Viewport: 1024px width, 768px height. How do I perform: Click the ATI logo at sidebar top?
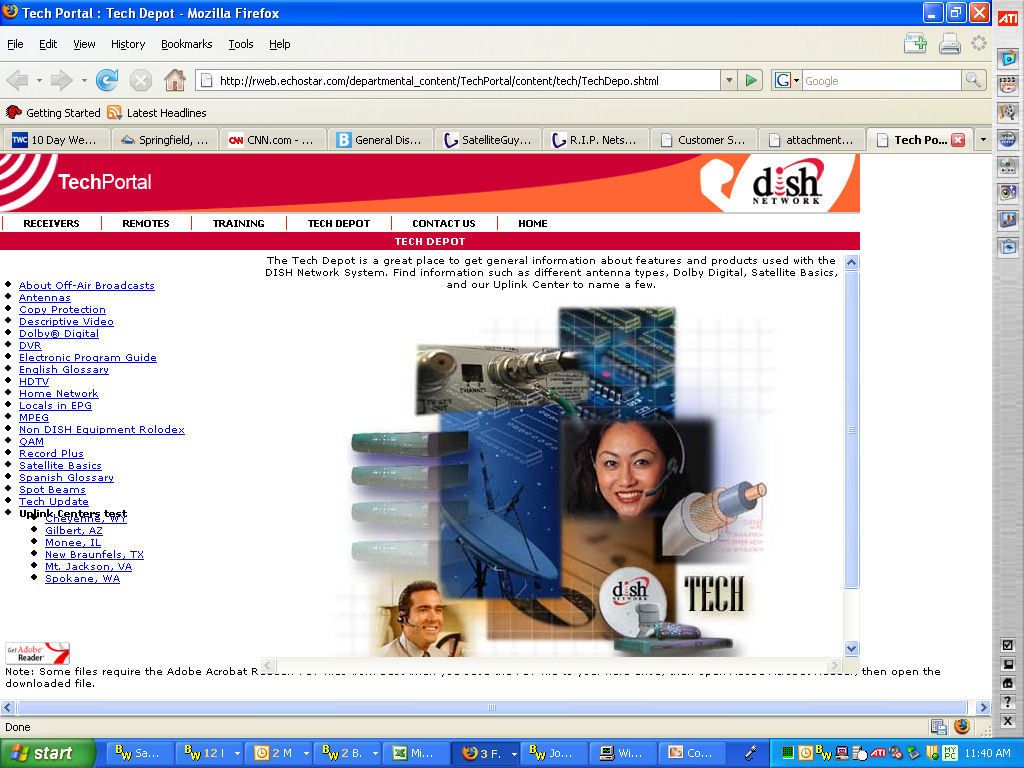(x=1008, y=20)
